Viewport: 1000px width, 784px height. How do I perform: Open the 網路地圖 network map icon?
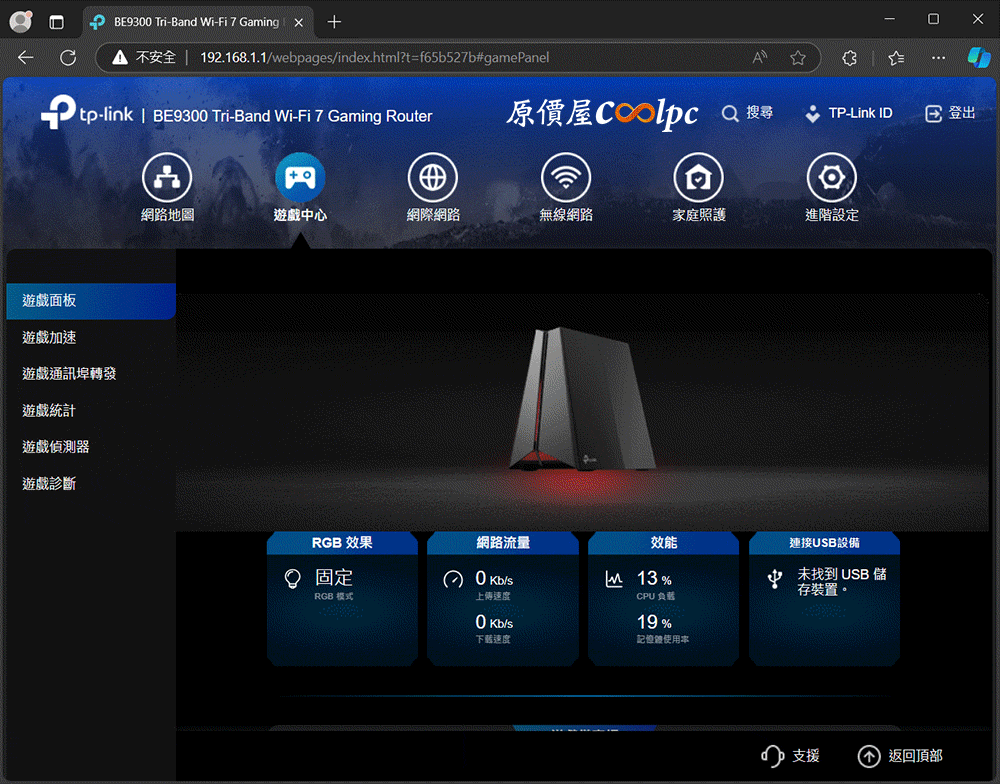click(167, 177)
